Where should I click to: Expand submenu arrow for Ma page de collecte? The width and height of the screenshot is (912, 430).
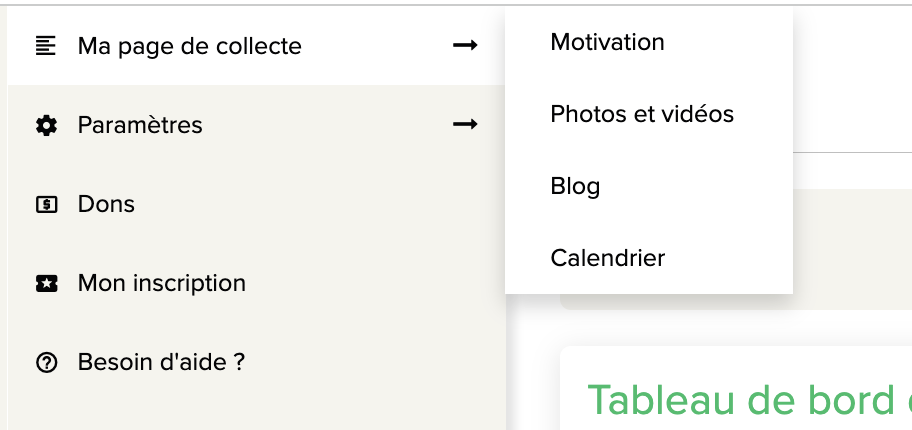pos(465,46)
